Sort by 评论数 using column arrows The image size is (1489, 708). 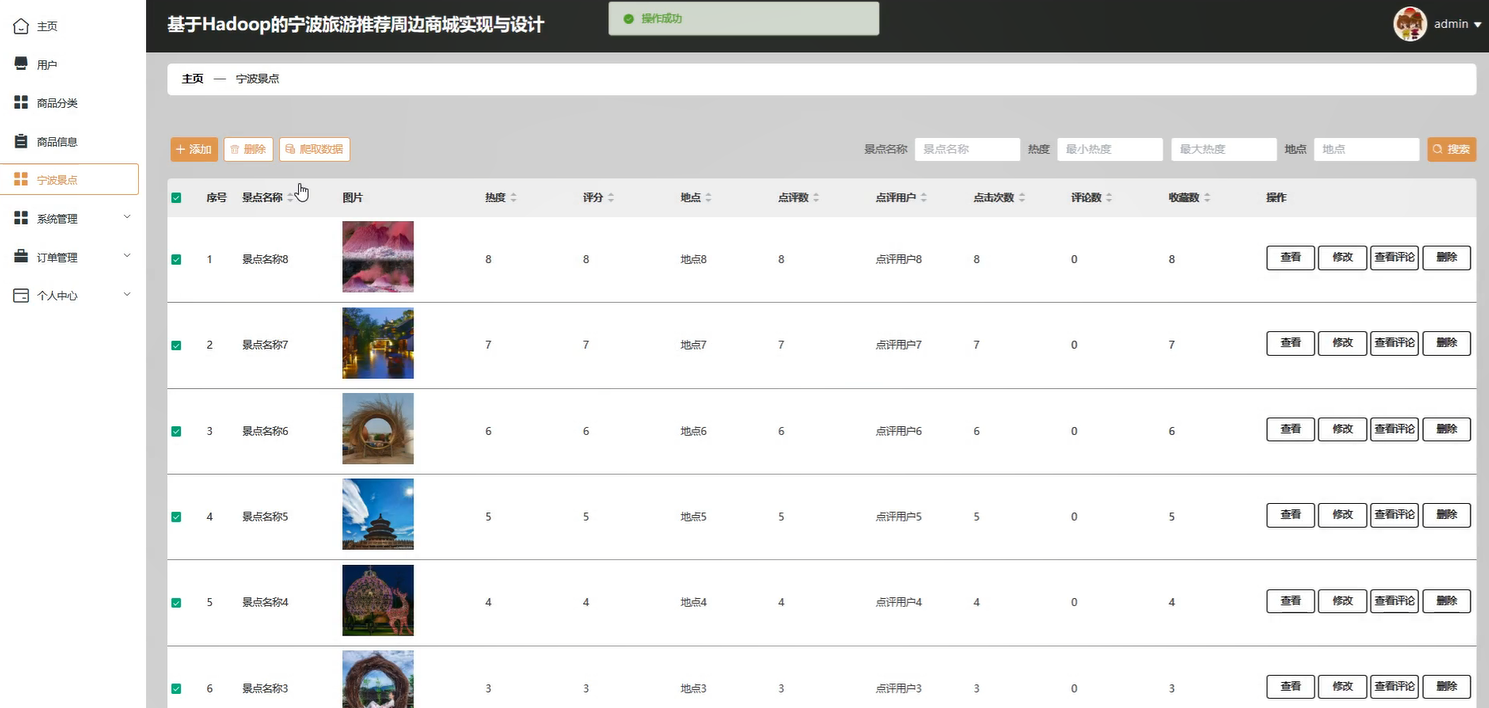tap(1109, 198)
